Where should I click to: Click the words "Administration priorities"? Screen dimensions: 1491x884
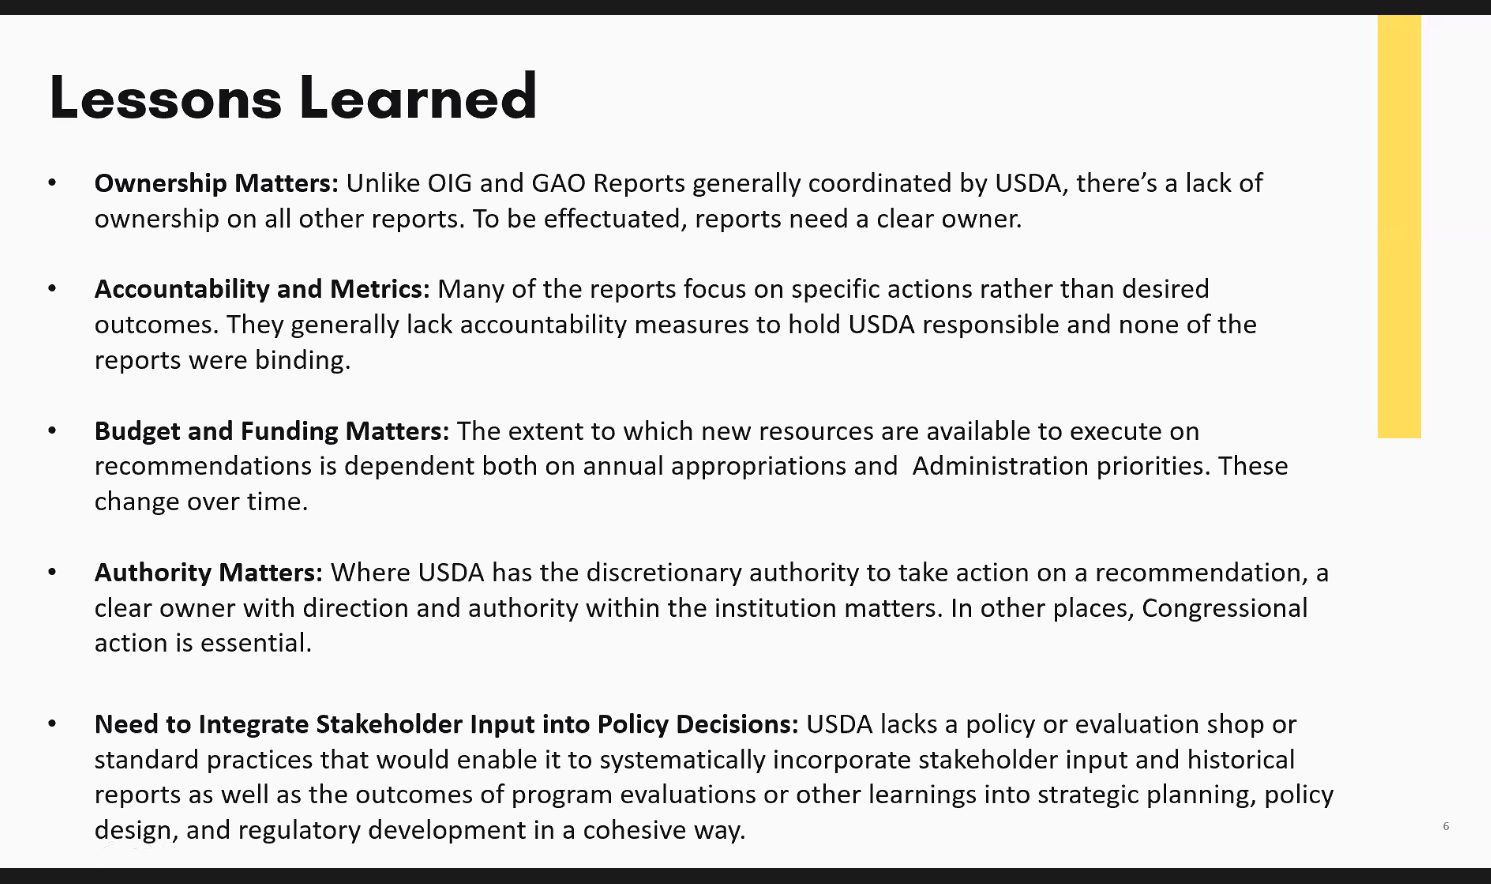pos(1057,466)
